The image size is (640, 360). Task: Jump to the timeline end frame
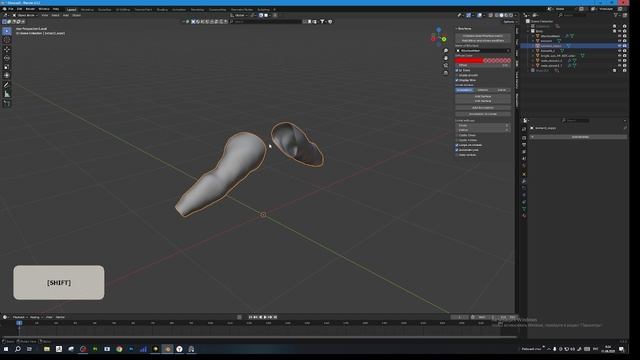[276, 317]
